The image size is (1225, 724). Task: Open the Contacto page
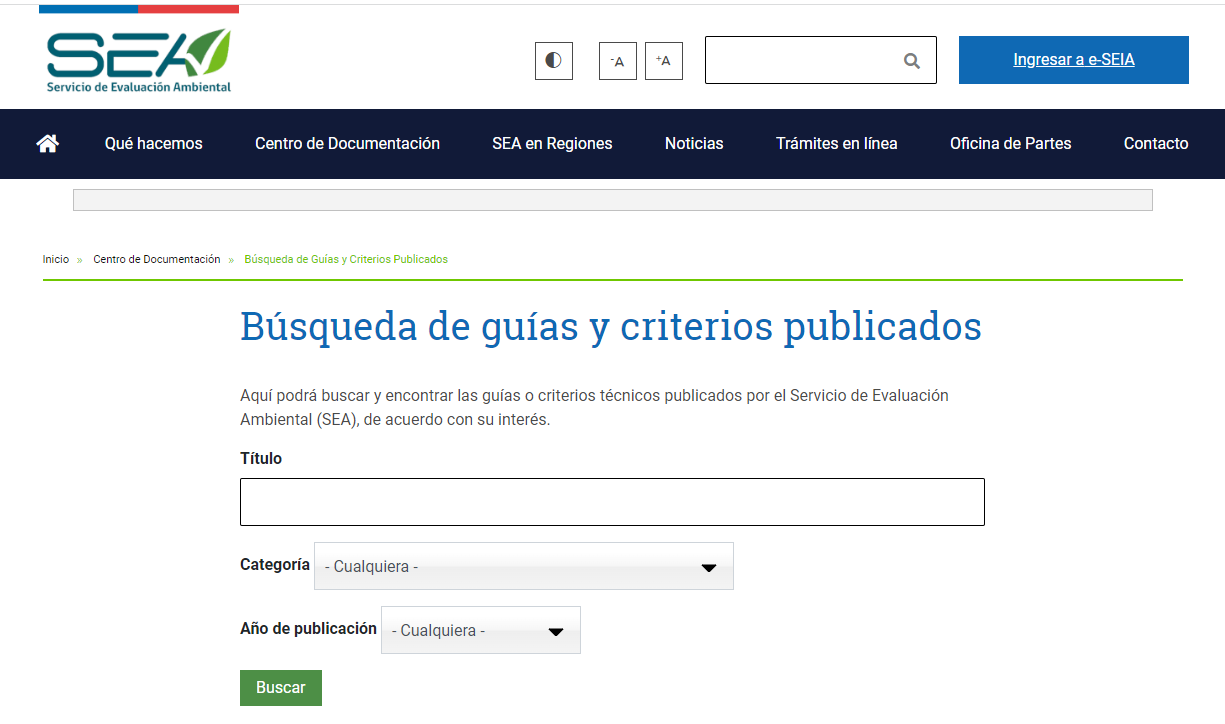(x=1155, y=144)
